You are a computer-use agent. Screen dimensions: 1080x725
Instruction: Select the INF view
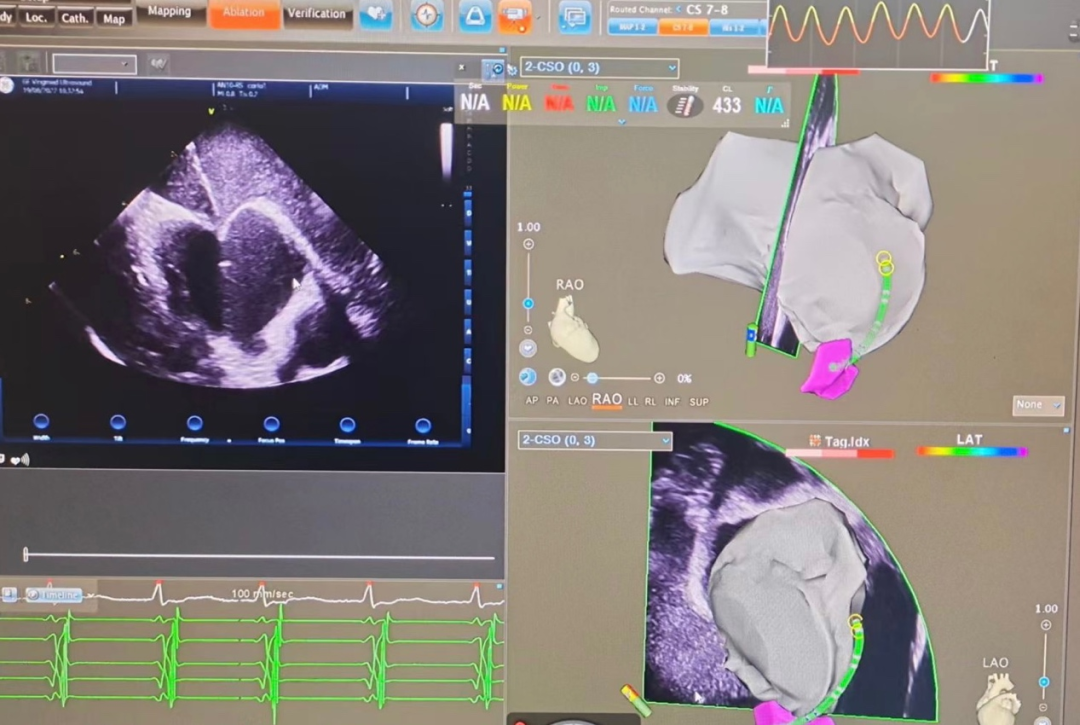pos(672,401)
